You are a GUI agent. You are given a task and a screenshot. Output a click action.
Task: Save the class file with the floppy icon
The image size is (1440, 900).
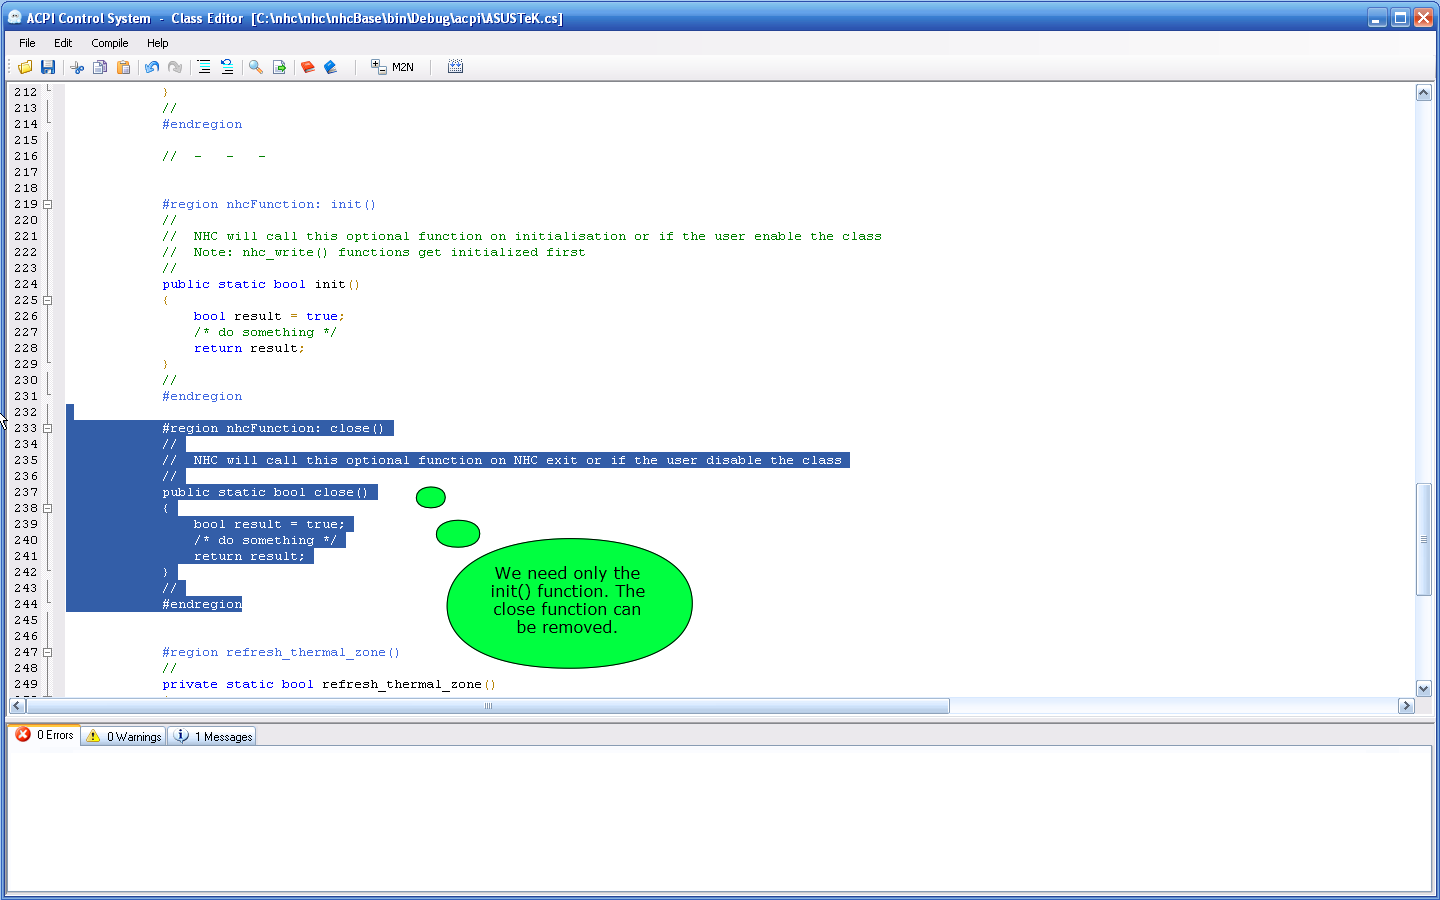point(47,67)
